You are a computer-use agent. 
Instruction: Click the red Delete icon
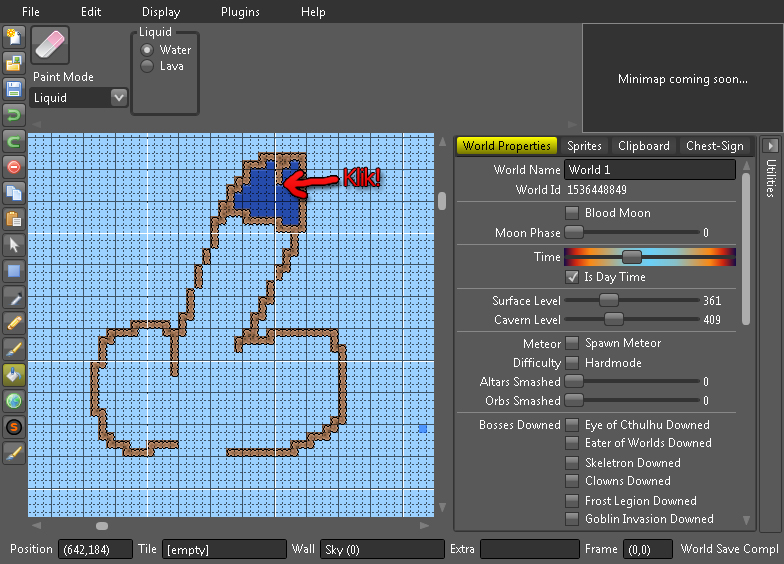(x=14, y=167)
